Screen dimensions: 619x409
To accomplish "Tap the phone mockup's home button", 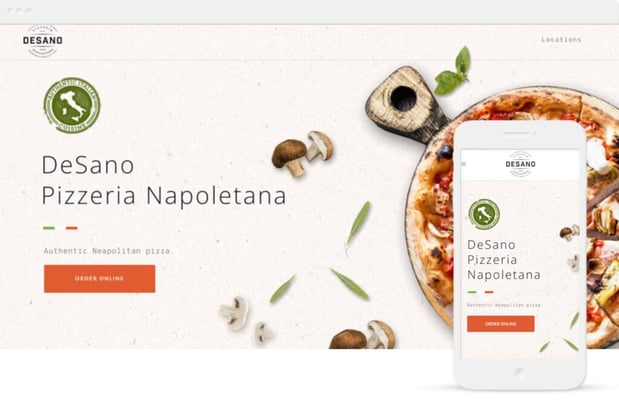I will (x=520, y=373).
